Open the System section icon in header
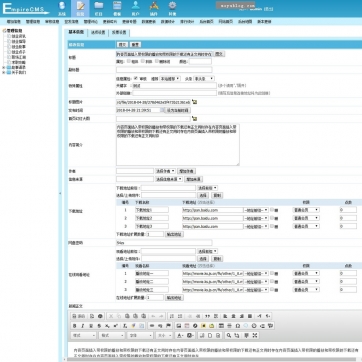Viewport: 362px width, 362px height. pyautogui.click(x=62, y=8)
